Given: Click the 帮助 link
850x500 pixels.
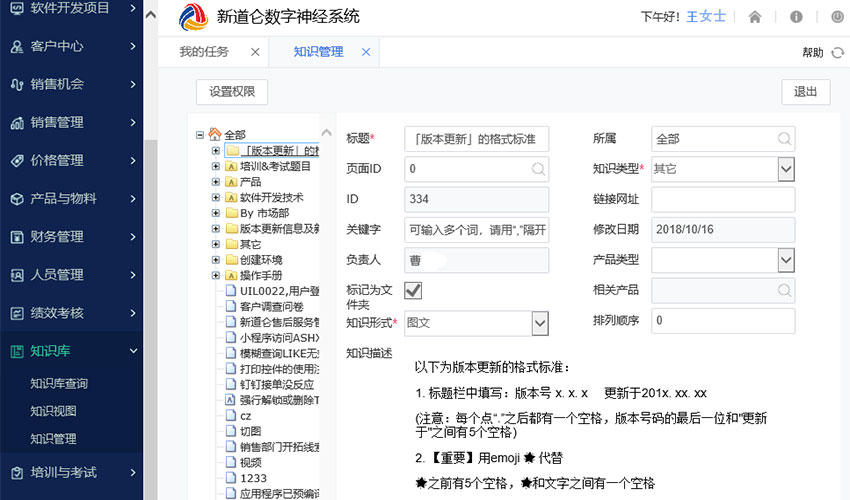Looking at the screenshot, I should point(813,53).
